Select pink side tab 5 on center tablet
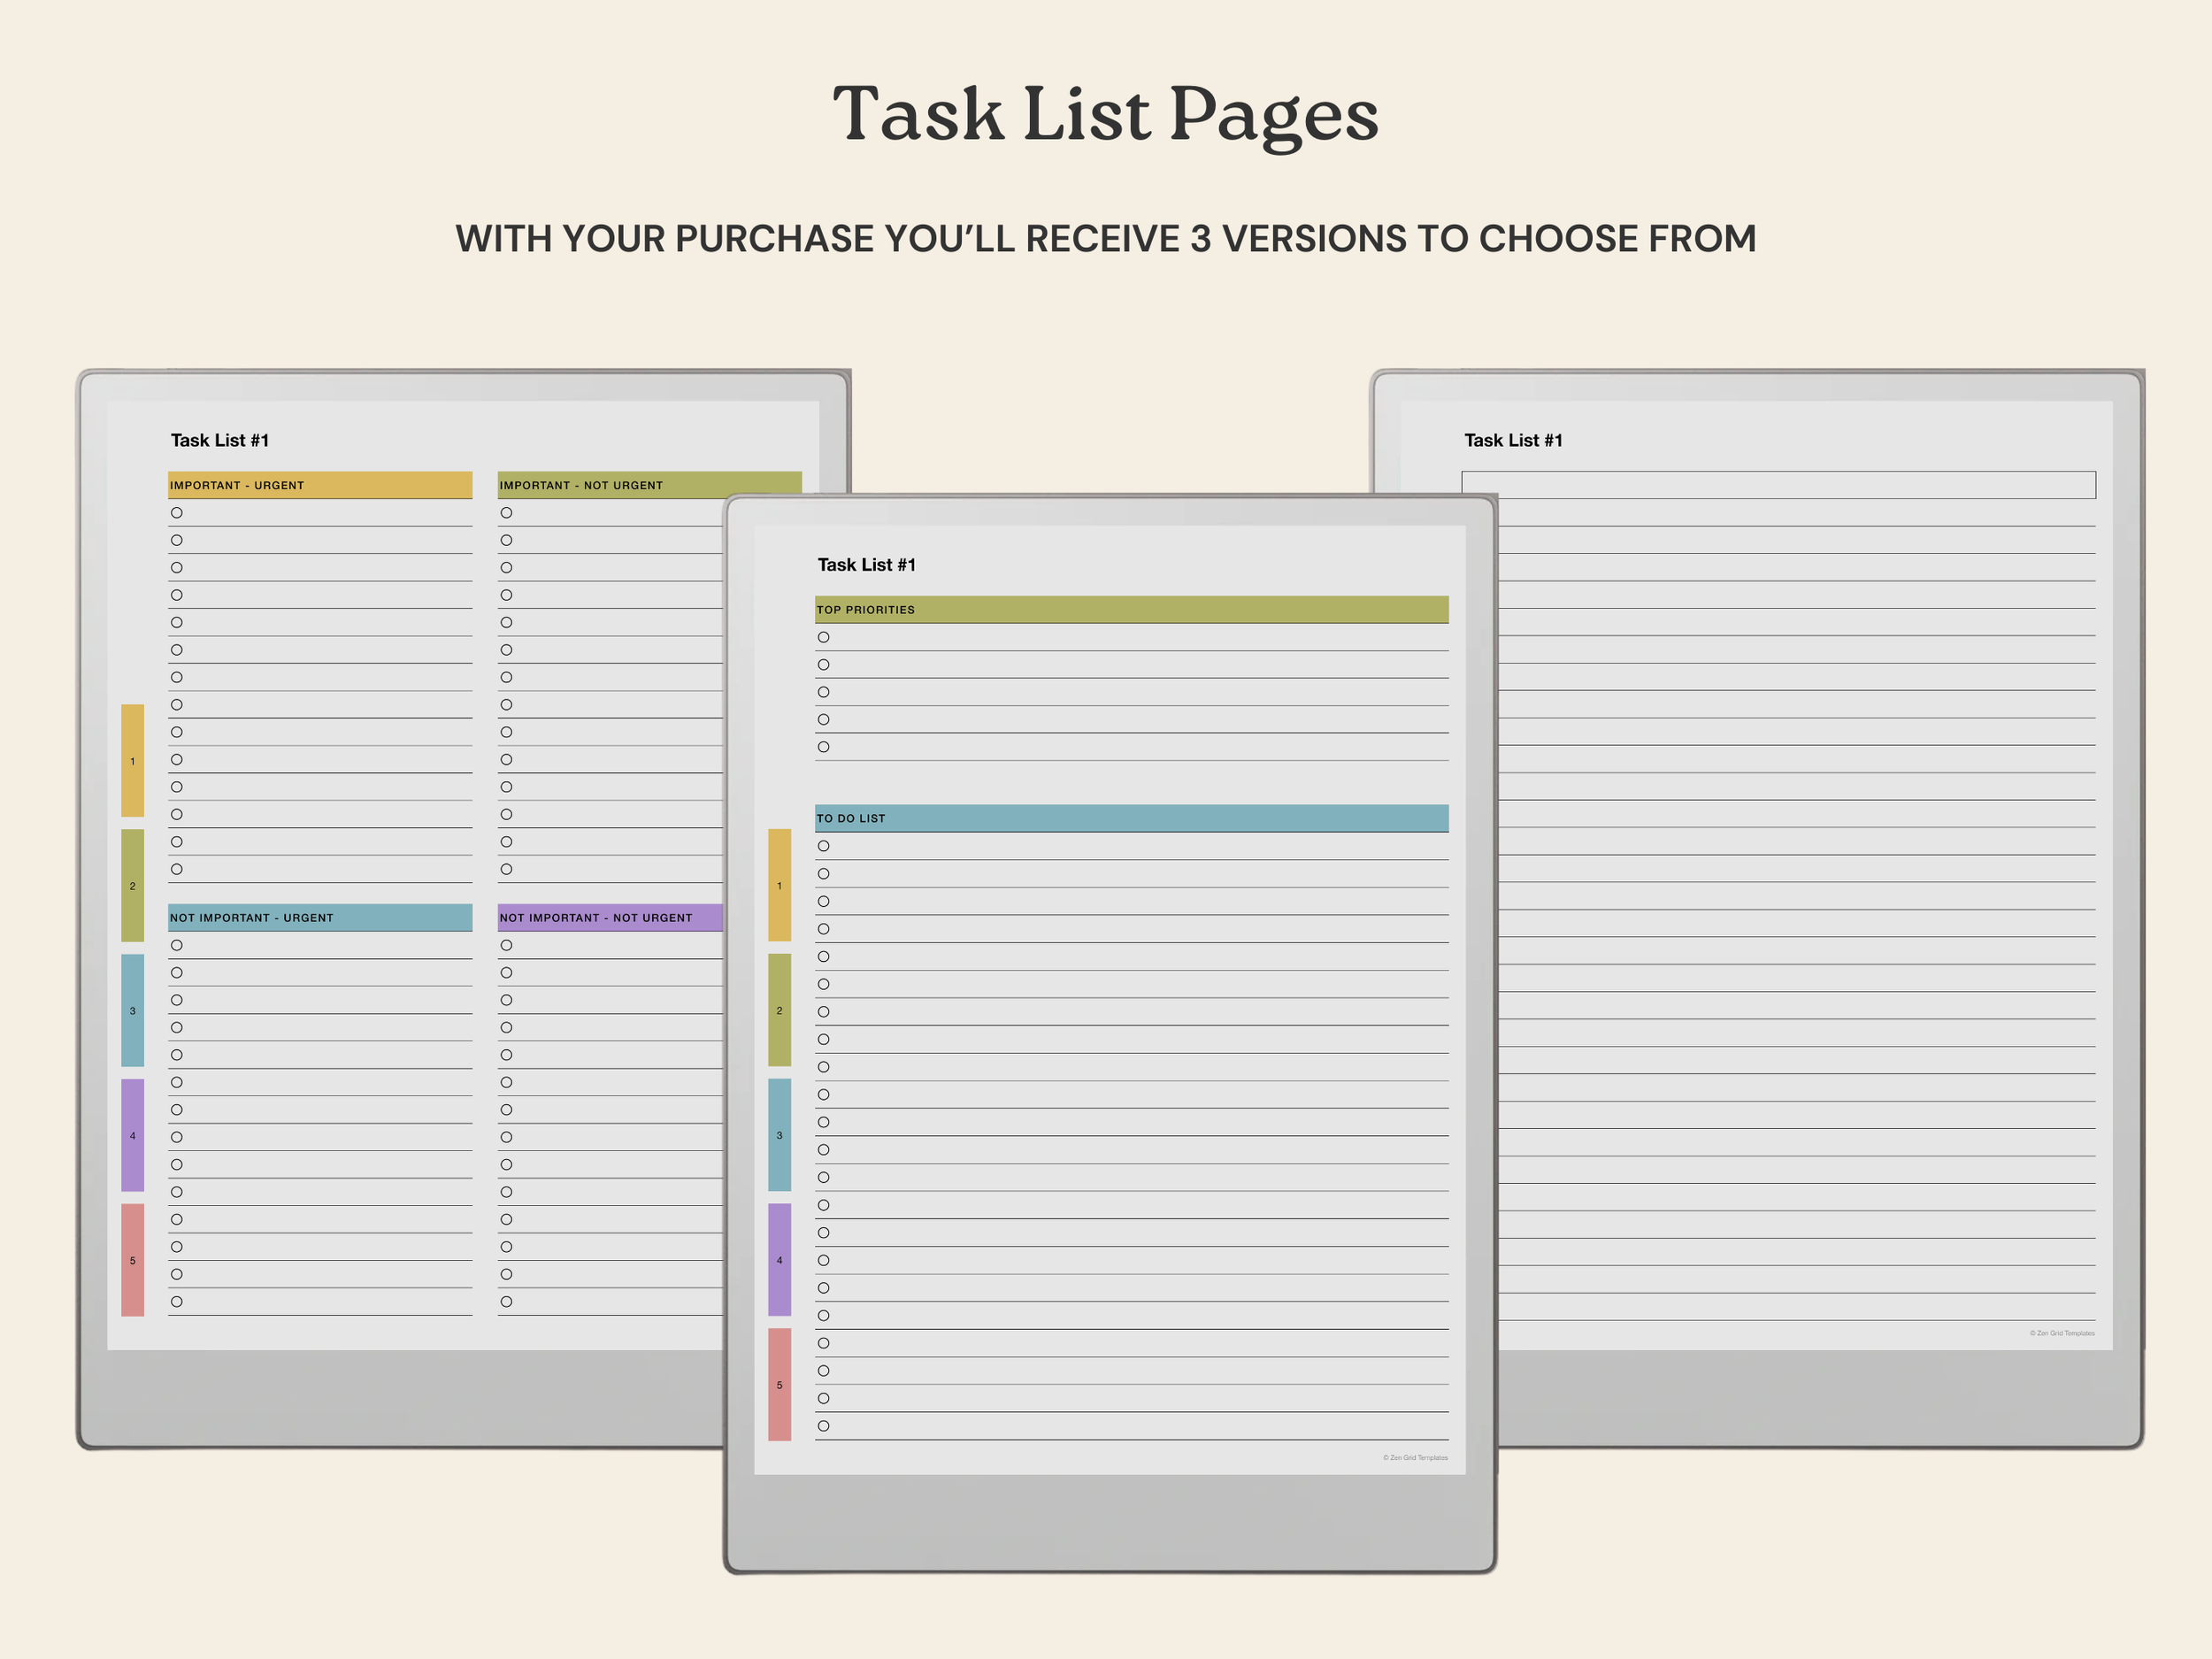Screen dimensions: 2212x1659 pos(779,1384)
